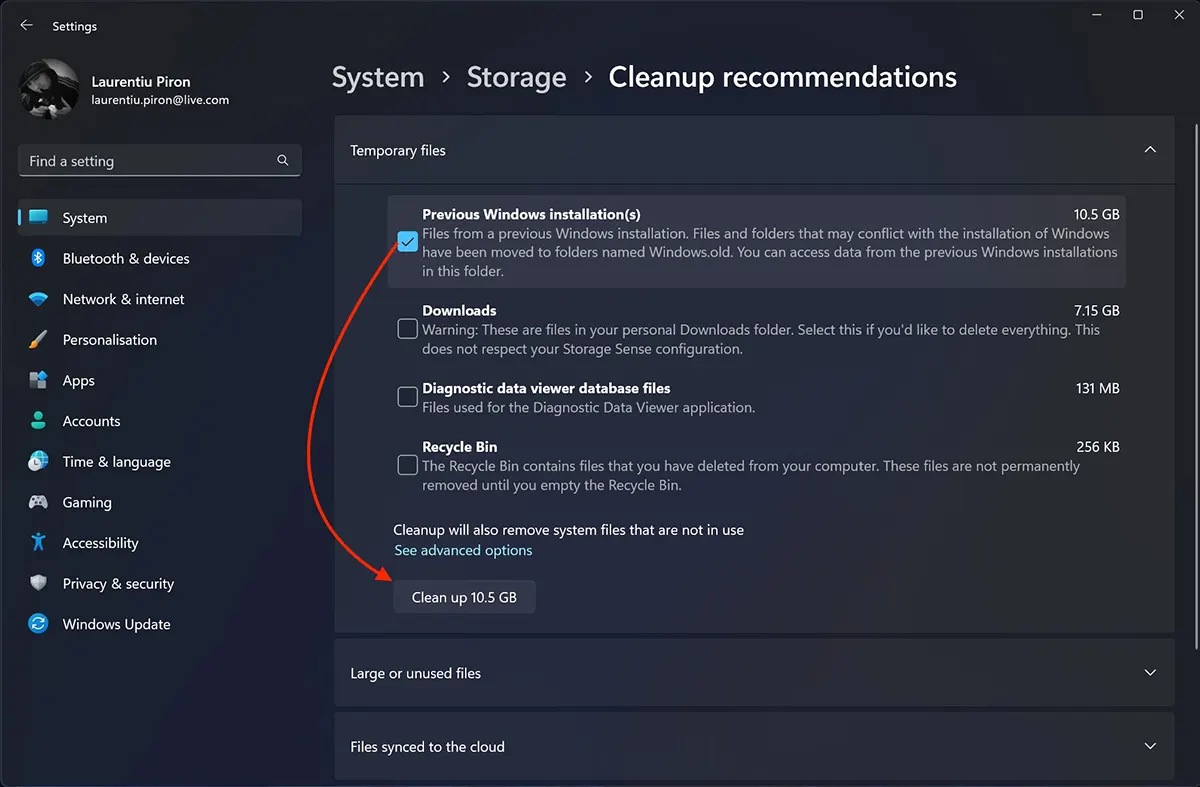Click the Network wifi icon
This screenshot has height=787, width=1200.
tap(38, 299)
